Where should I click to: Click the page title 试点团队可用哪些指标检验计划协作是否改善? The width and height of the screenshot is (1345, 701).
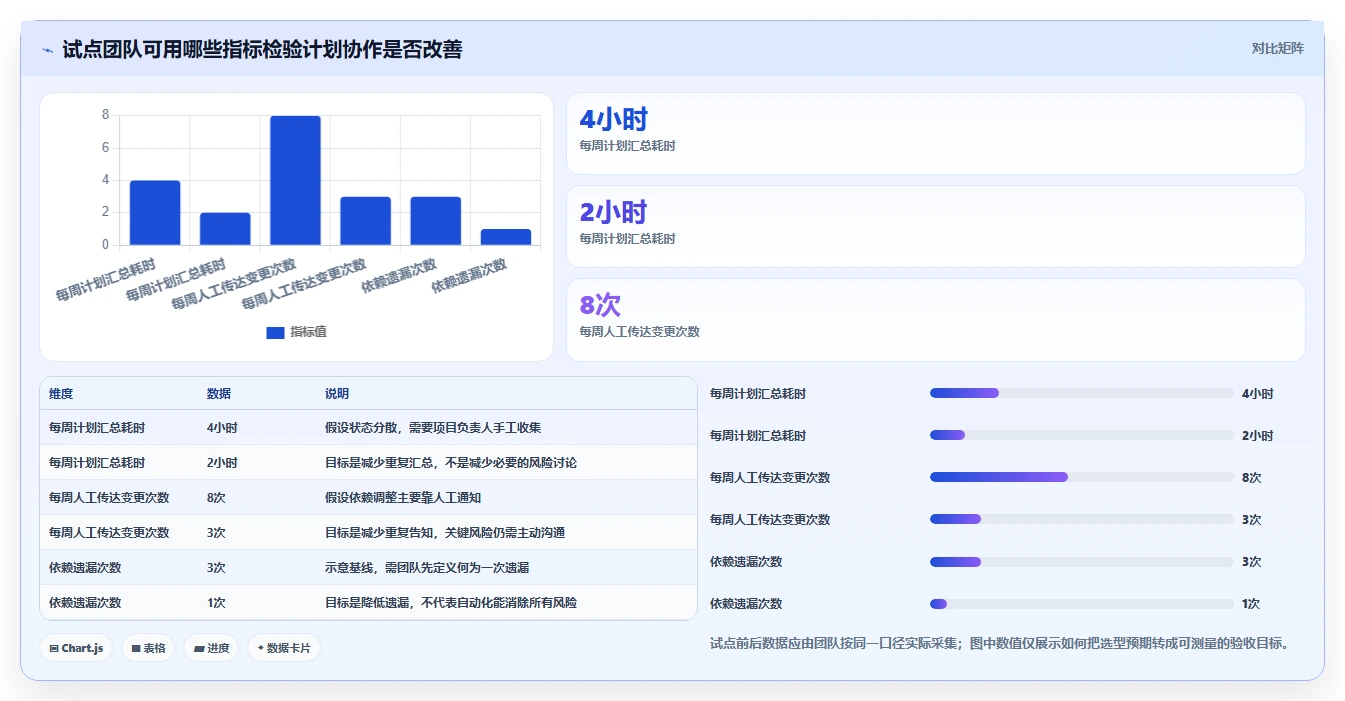pyautogui.click(x=262, y=50)
